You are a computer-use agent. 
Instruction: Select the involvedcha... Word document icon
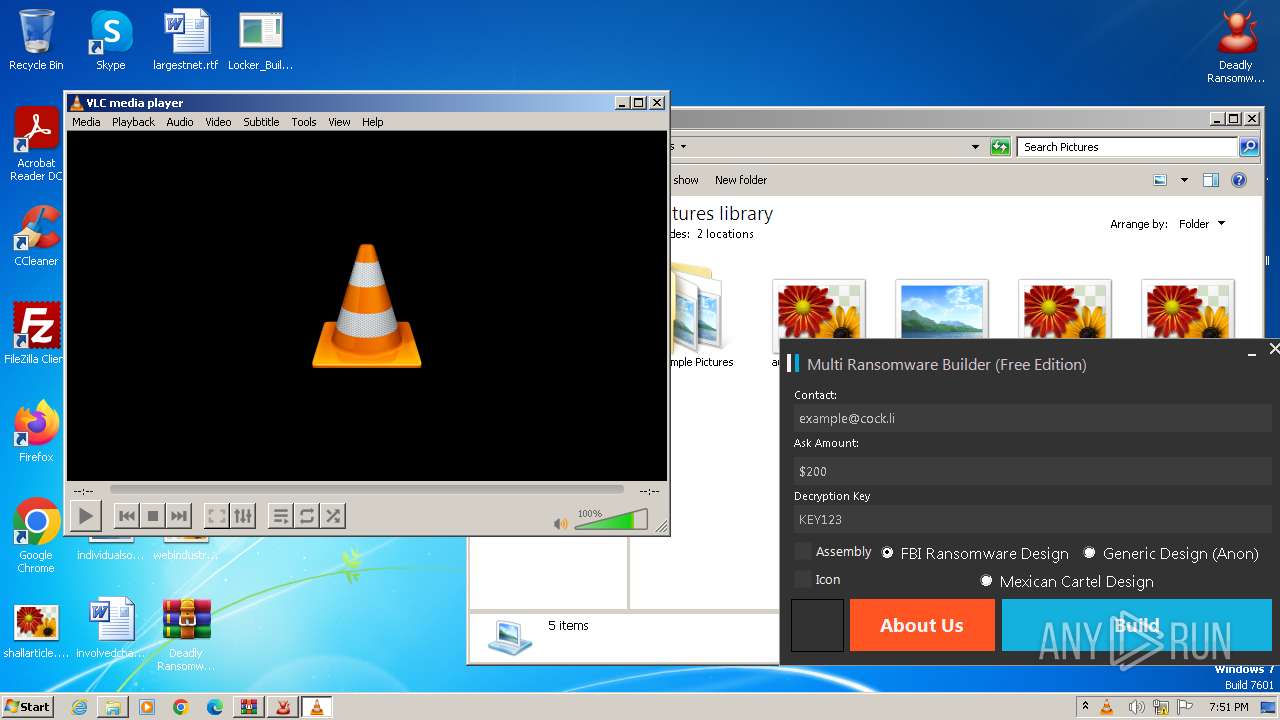point(112,628)
